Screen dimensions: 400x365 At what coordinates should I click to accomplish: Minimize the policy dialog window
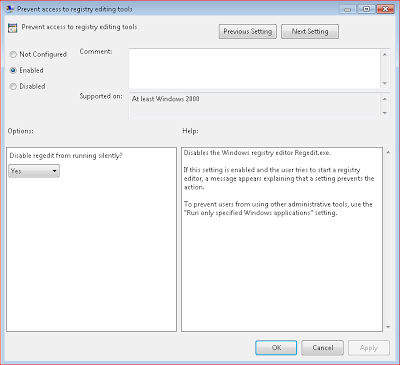pyautogui.click(x=348, y=9)
